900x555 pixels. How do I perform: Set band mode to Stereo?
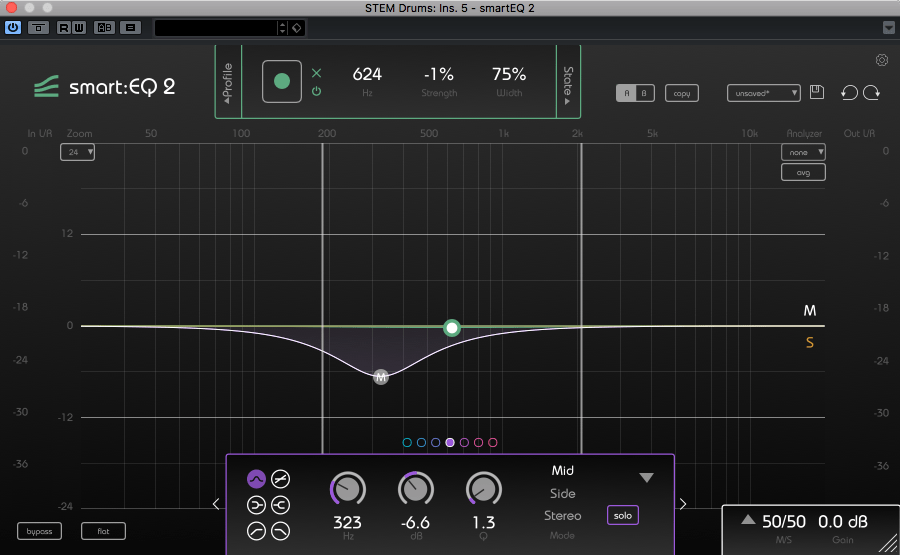(562, 516)
